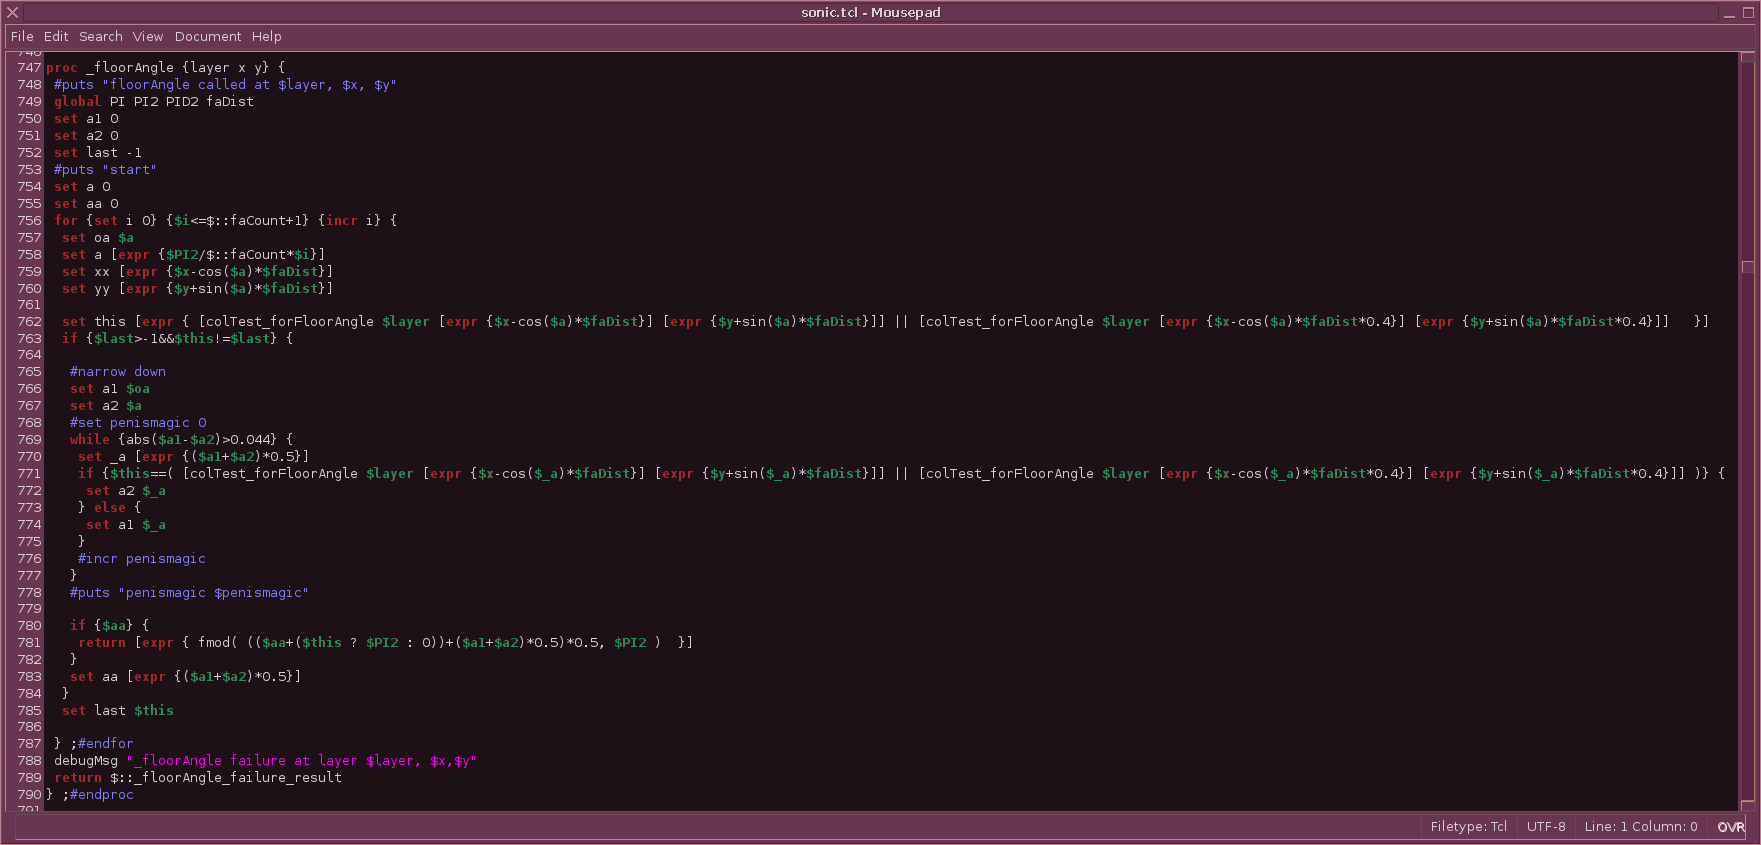The height and width of the screenshot is (845, 1761).
Task: Open the Edit menu
Action: click(x=56, y=36)
